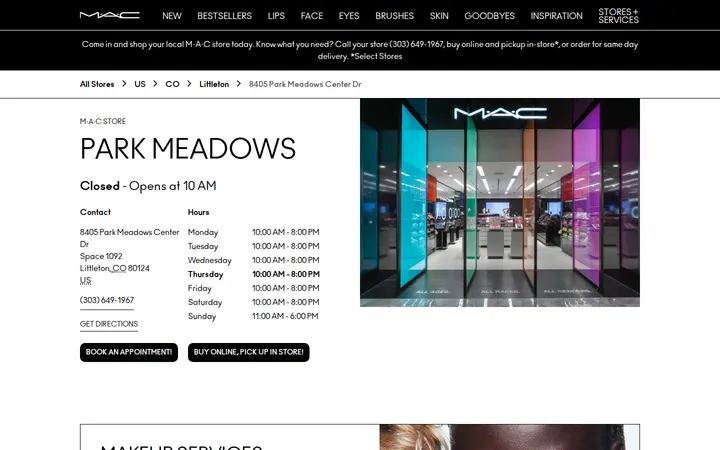Open the INSPIRATION menu
Viewport: 720px width, 450px height.
click(x=557, y=16)
